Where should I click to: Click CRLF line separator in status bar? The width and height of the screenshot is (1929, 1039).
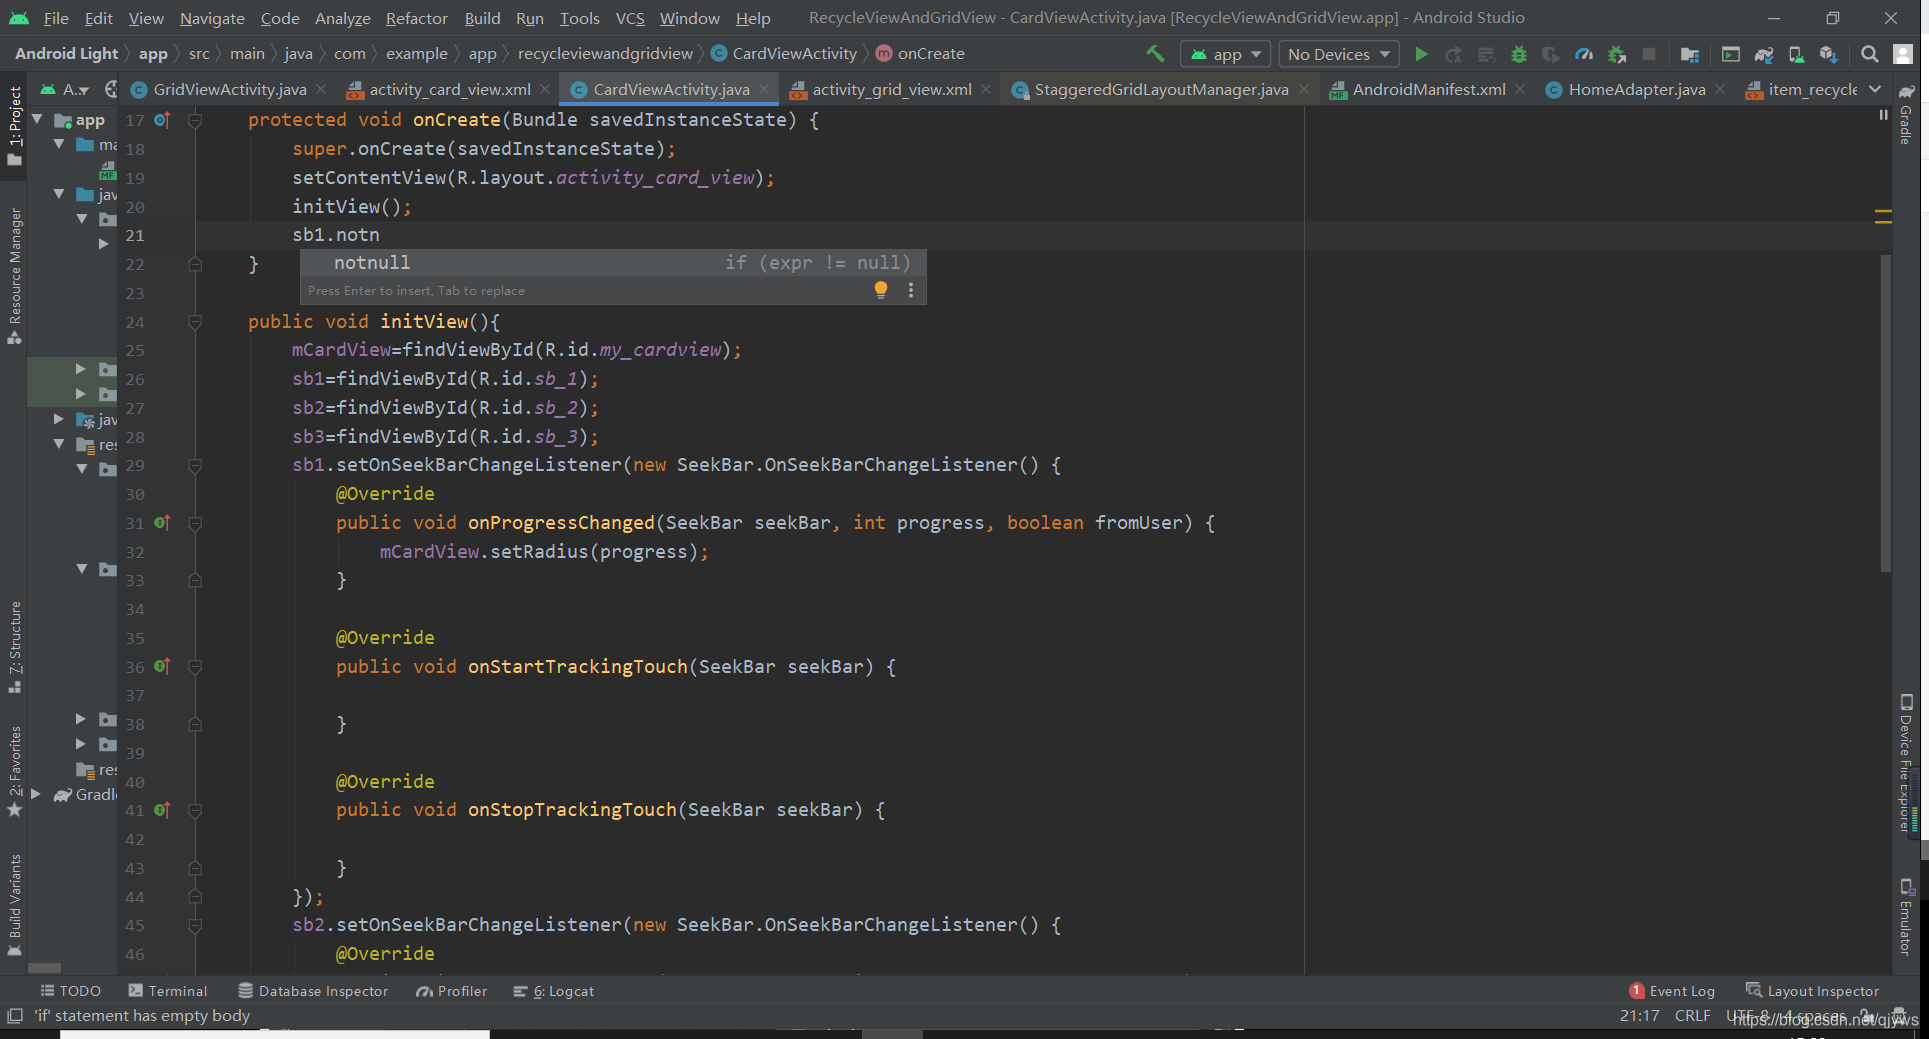click(1692, 1016)
